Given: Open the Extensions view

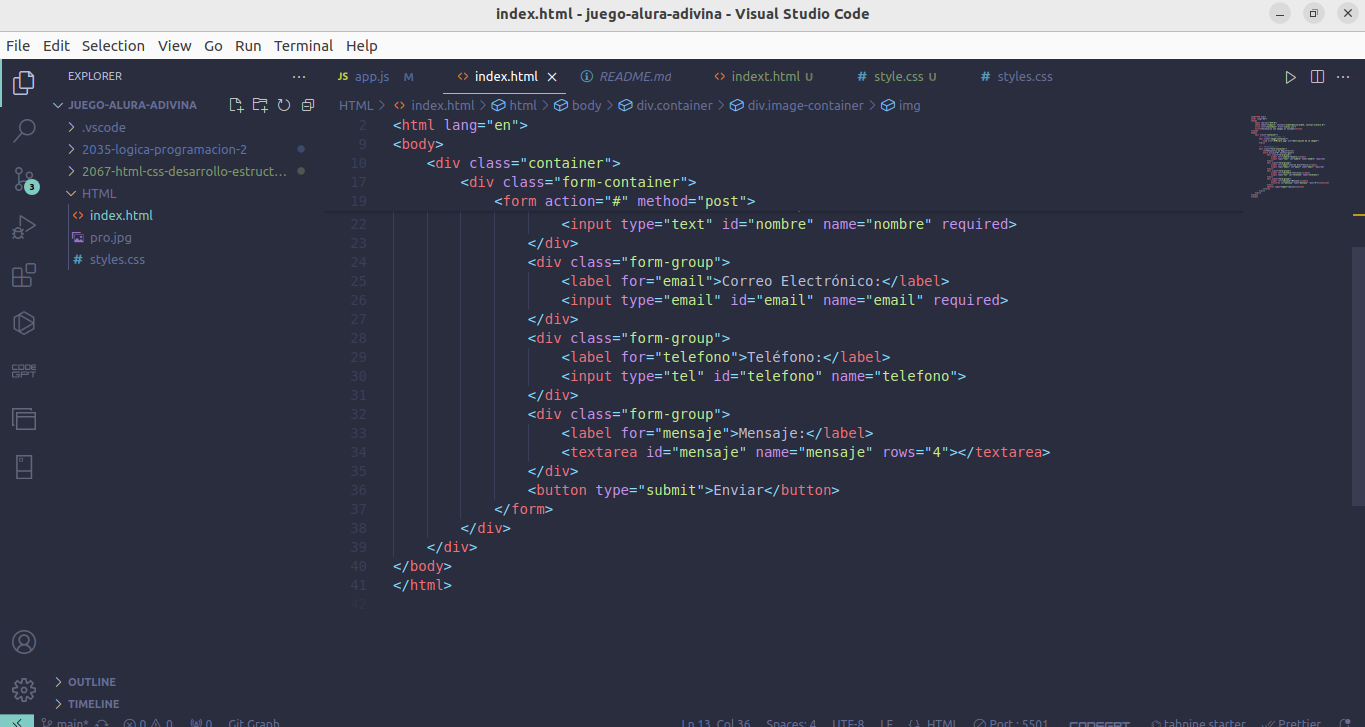Looking at the screenshot, I should pyautogui.click(x=24, y=275).
